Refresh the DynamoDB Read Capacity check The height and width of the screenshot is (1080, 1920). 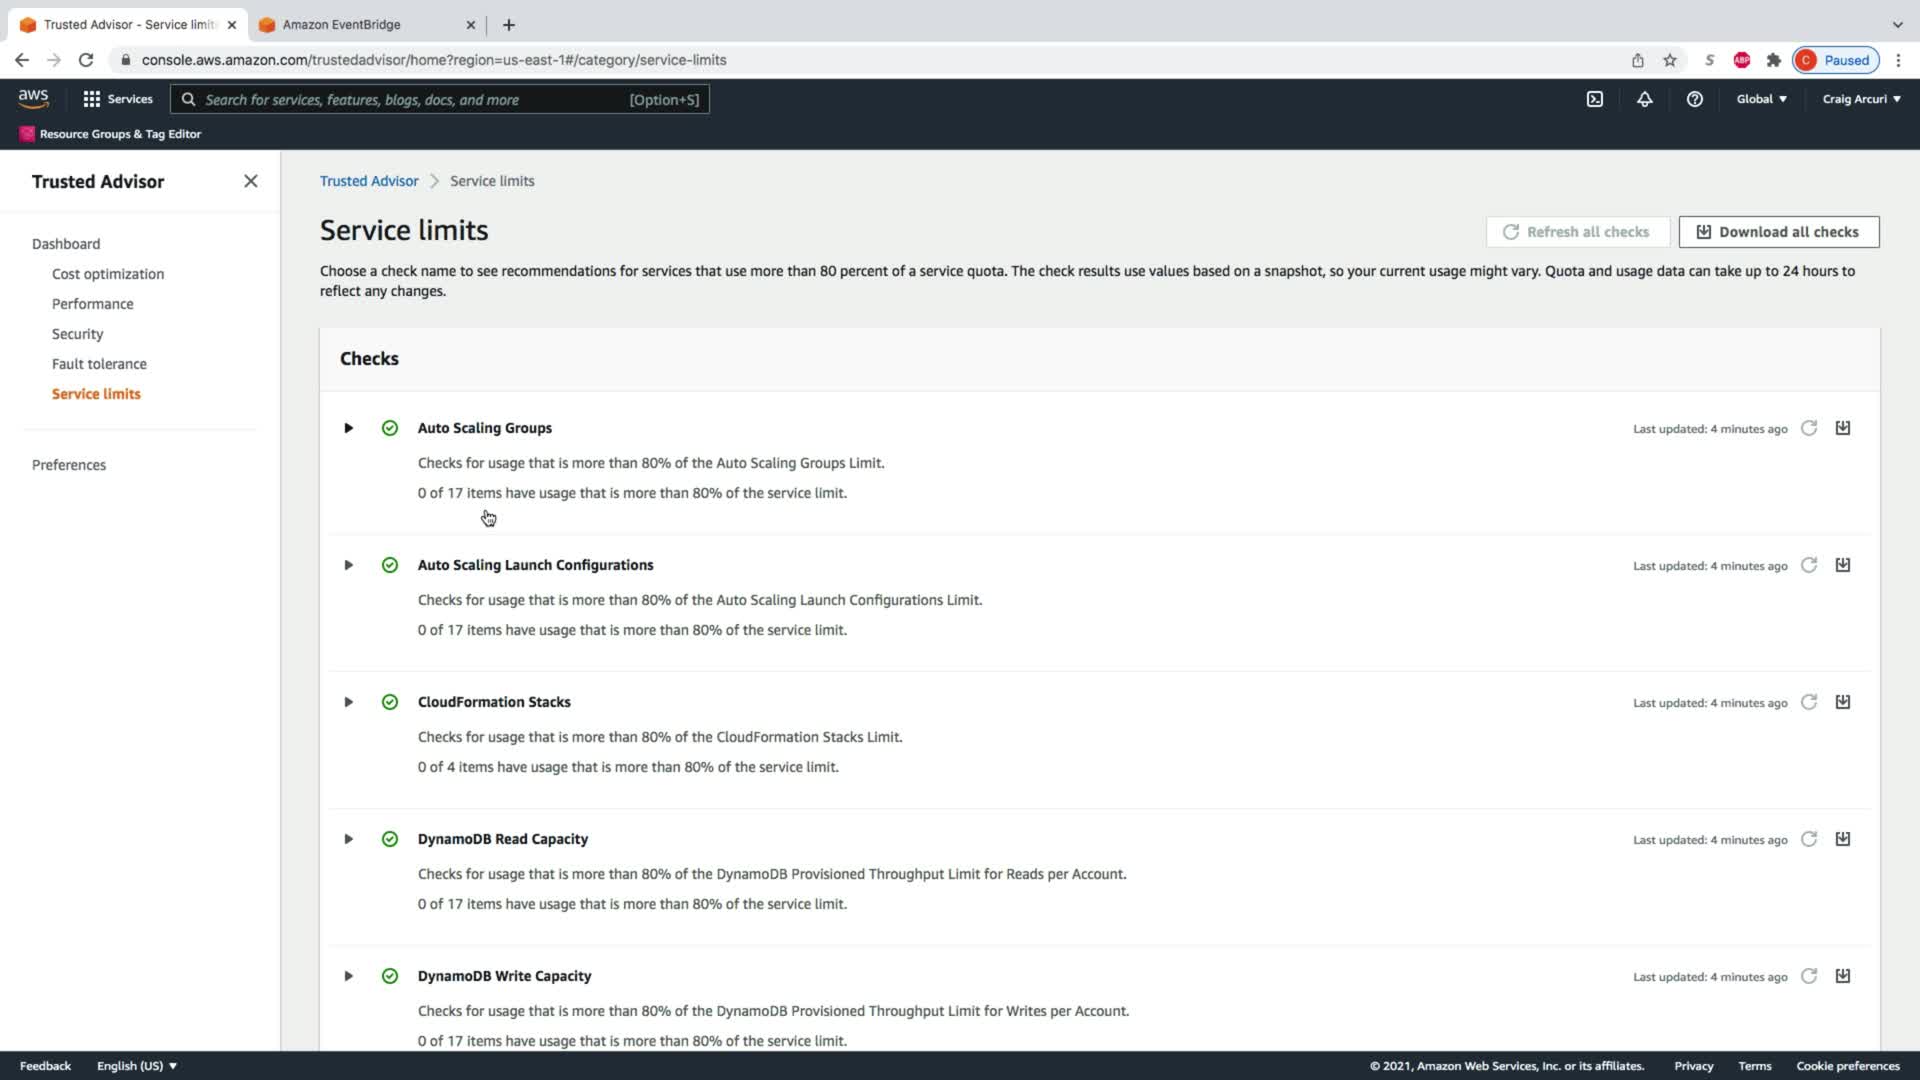click(x=1809, y=839)
